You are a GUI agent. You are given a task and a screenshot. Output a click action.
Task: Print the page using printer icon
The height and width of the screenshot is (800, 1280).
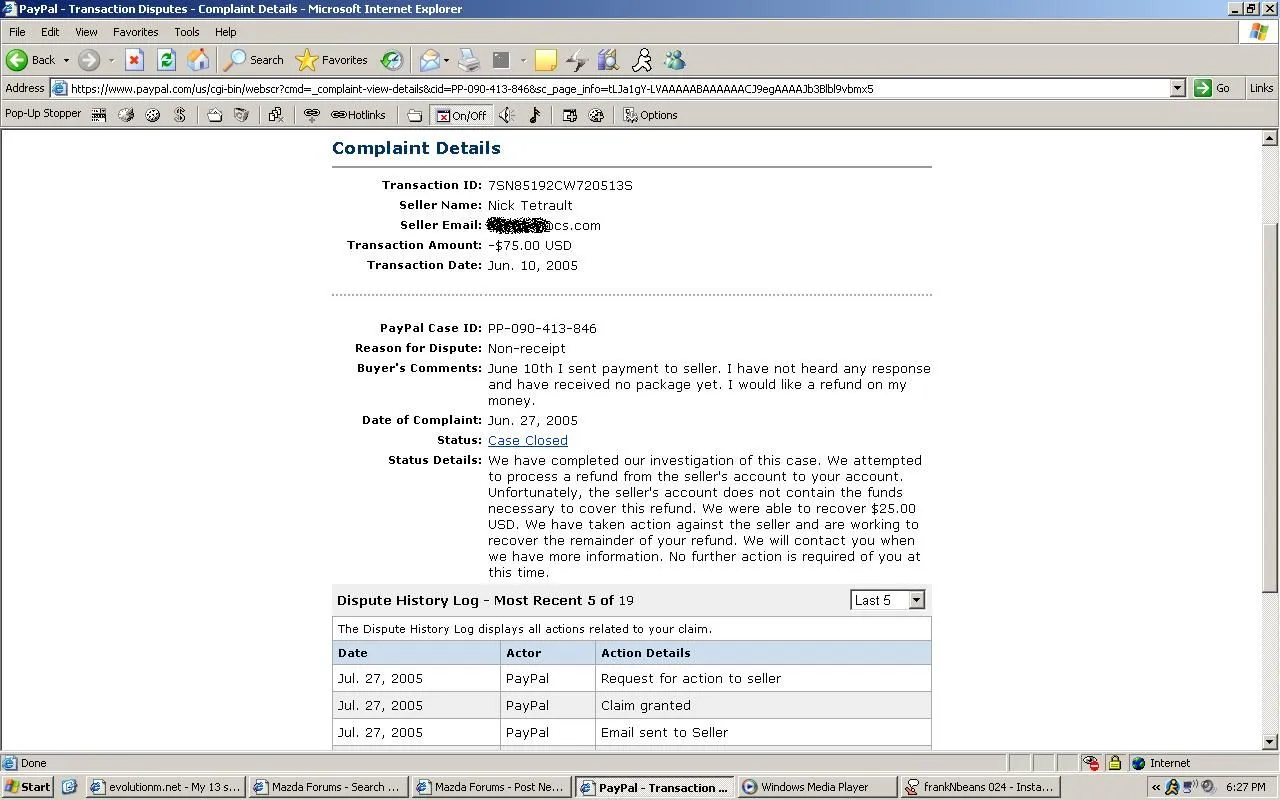point(469,60)
